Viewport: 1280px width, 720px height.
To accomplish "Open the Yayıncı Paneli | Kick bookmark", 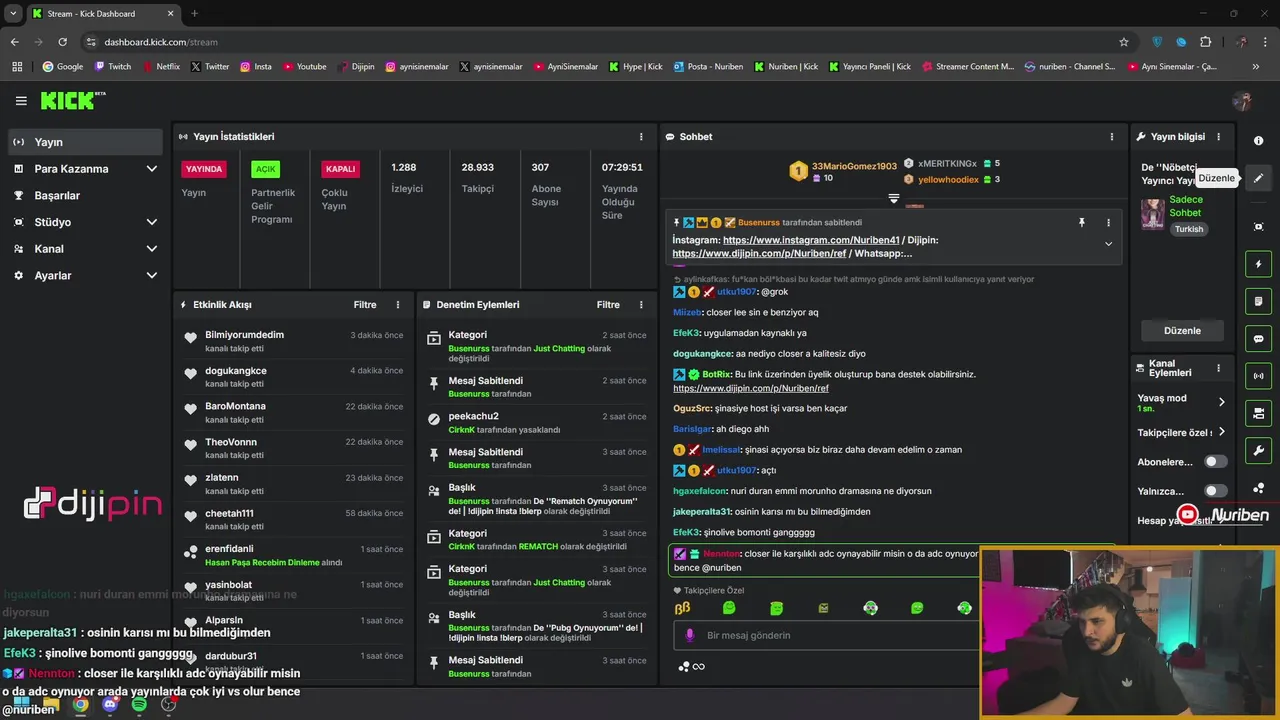I will [x=868, y=67].
